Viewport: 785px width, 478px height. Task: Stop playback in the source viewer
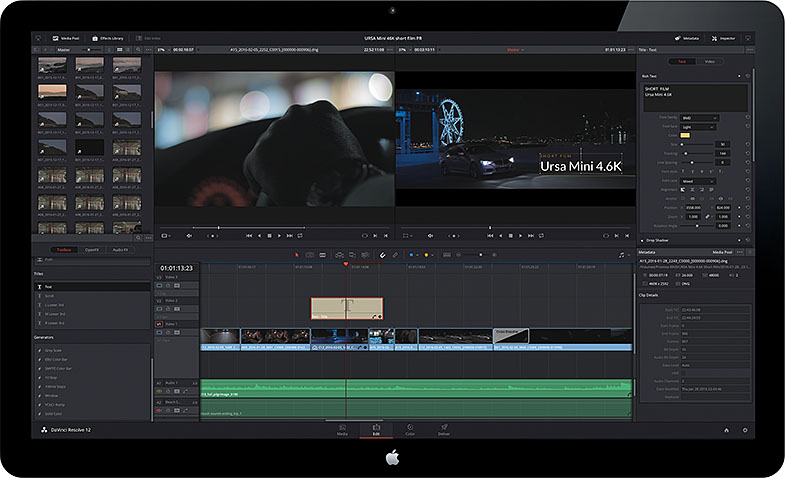269,235
